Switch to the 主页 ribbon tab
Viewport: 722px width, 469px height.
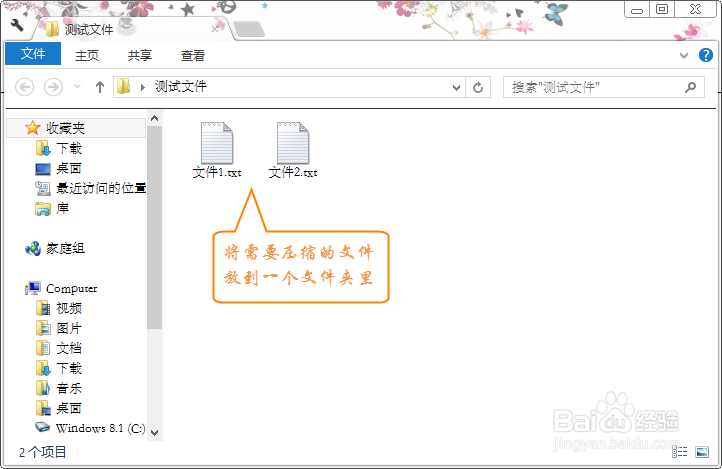pos(87,56)
